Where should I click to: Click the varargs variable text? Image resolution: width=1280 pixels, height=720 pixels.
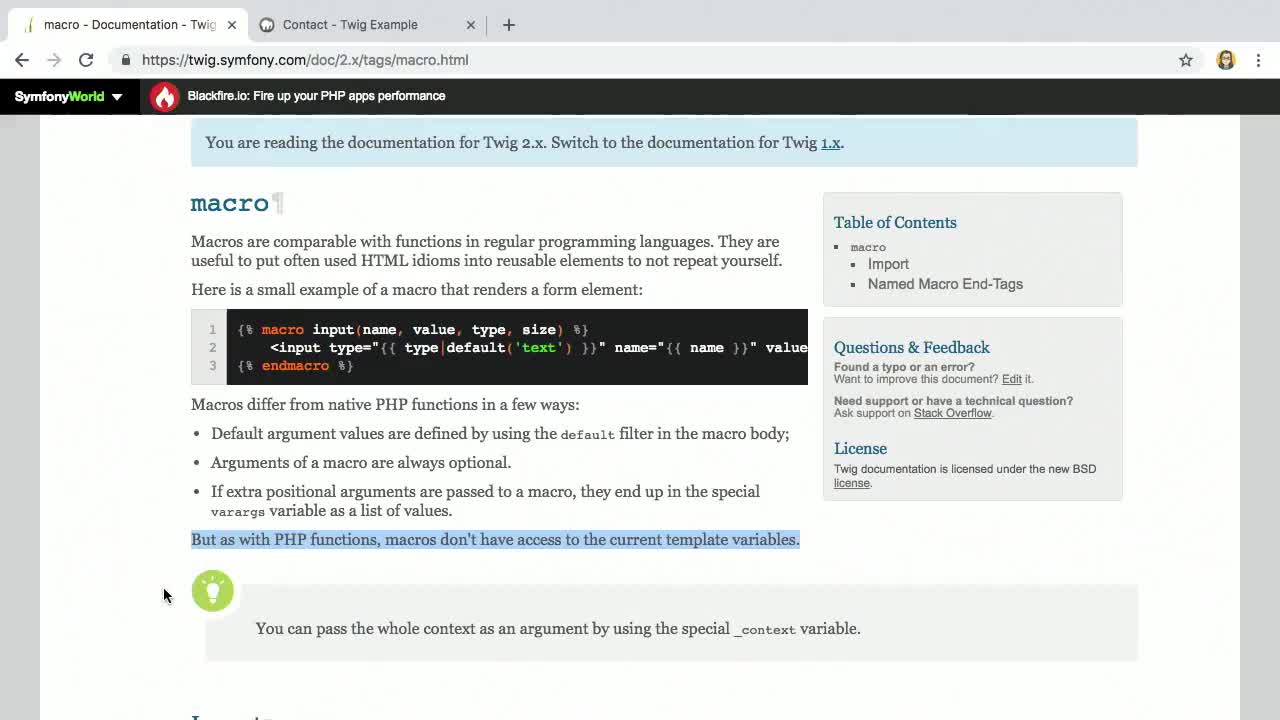click(238, 511)
